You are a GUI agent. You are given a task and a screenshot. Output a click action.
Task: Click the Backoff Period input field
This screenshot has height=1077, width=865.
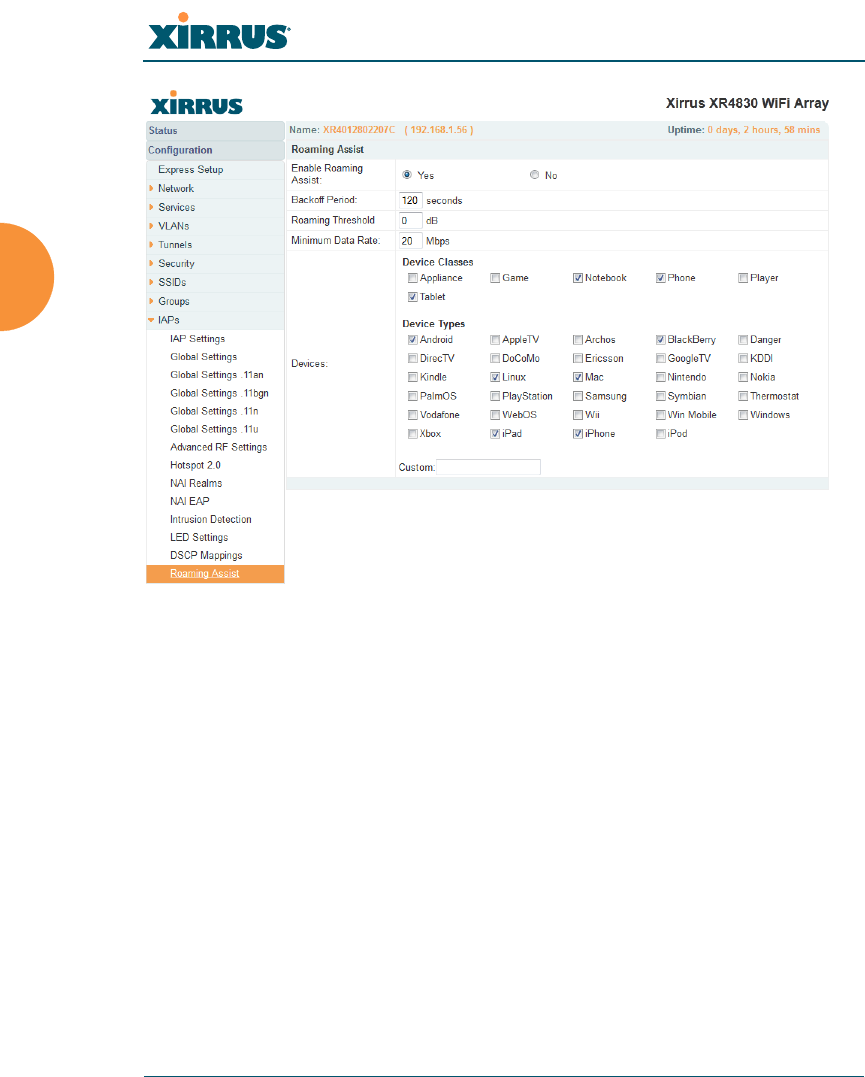coord(410,201)
